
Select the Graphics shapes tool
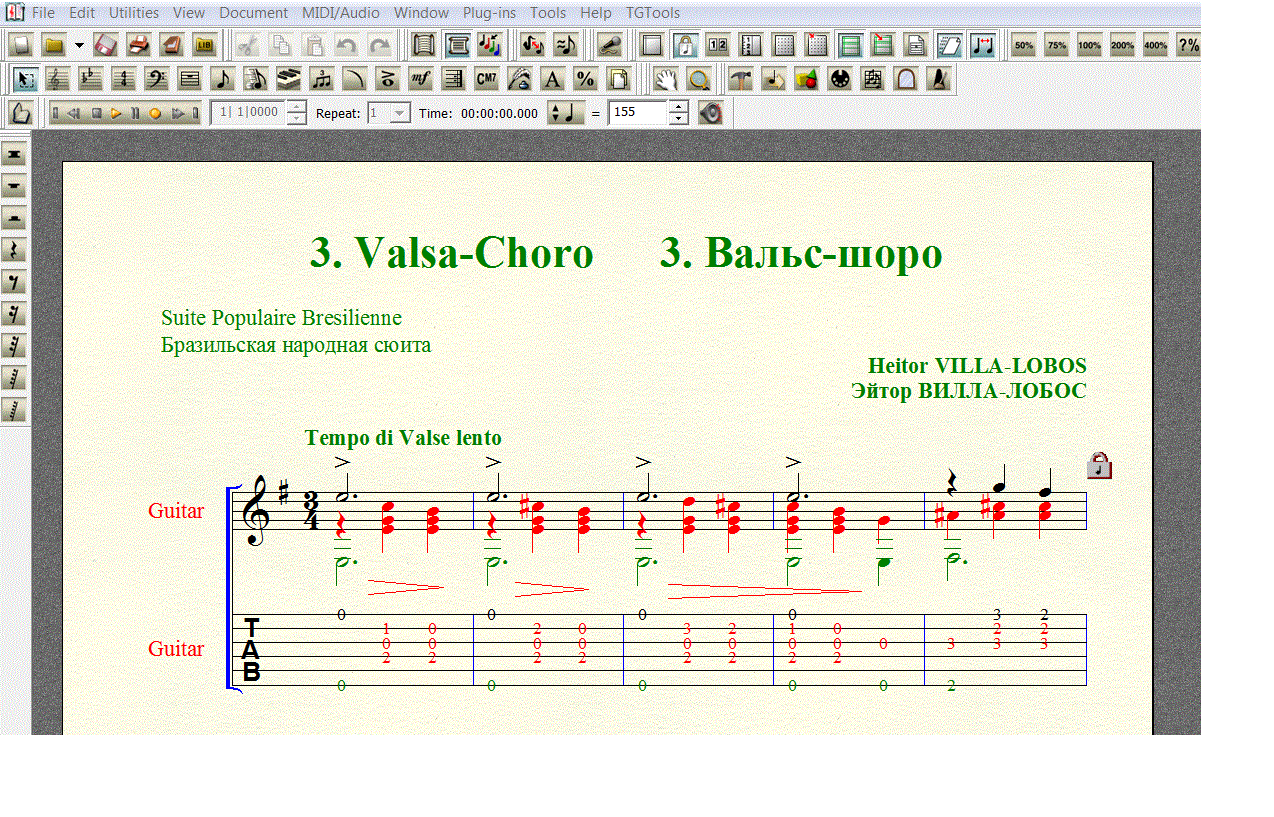tap(806, 79)
